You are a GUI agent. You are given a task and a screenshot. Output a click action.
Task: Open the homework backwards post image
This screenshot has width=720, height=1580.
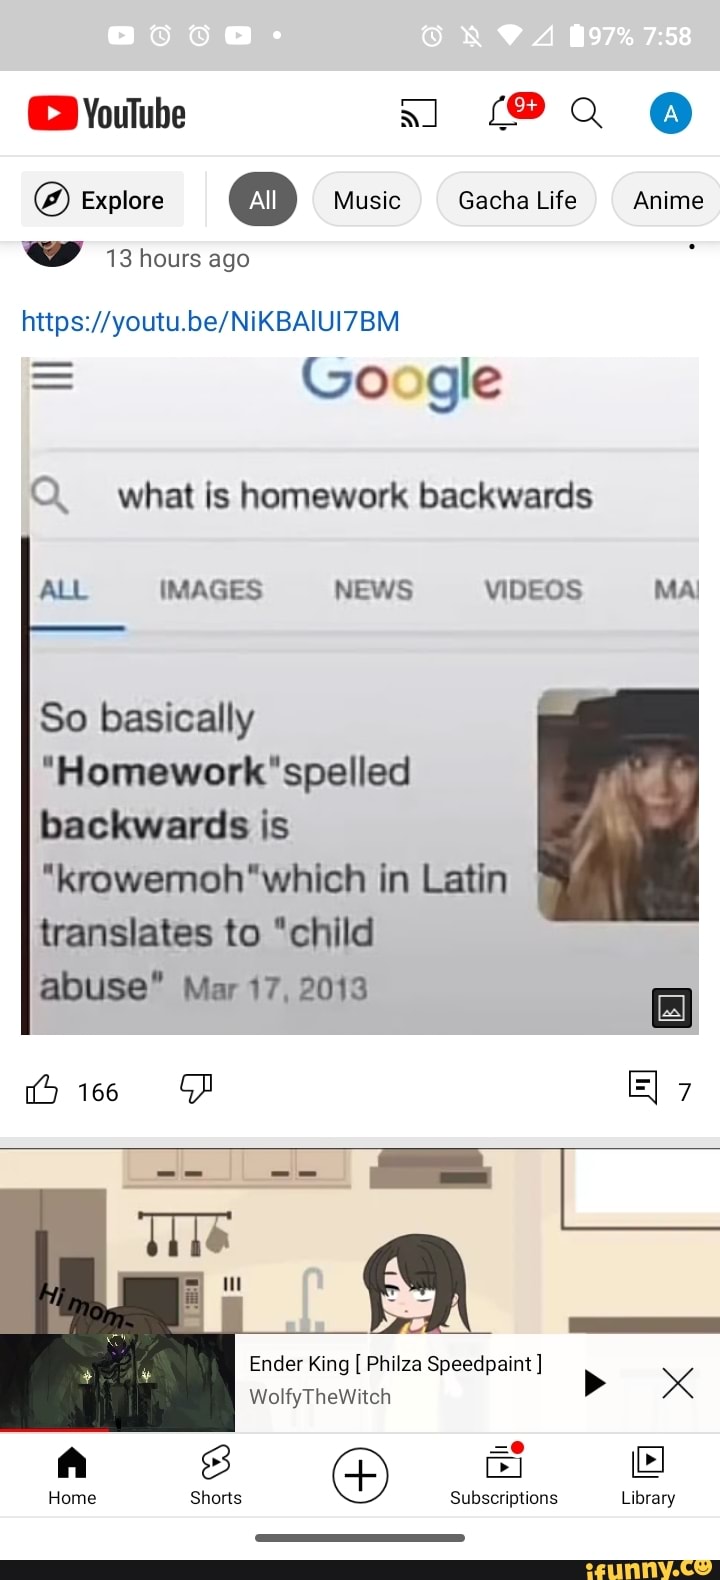click(360, 696)
